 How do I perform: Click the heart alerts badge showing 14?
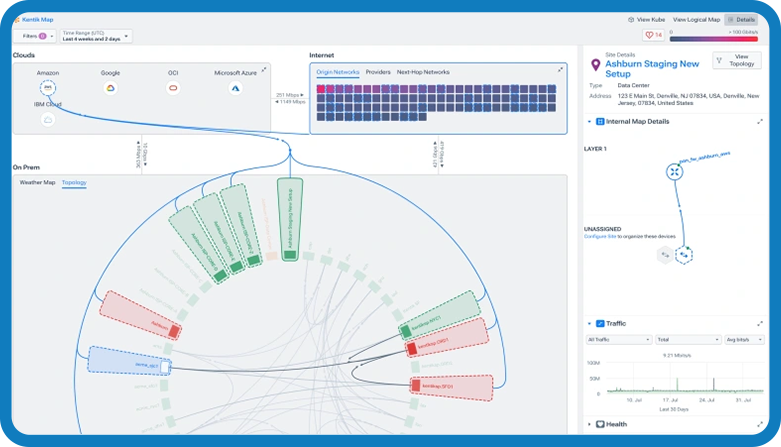pos(653,35)
